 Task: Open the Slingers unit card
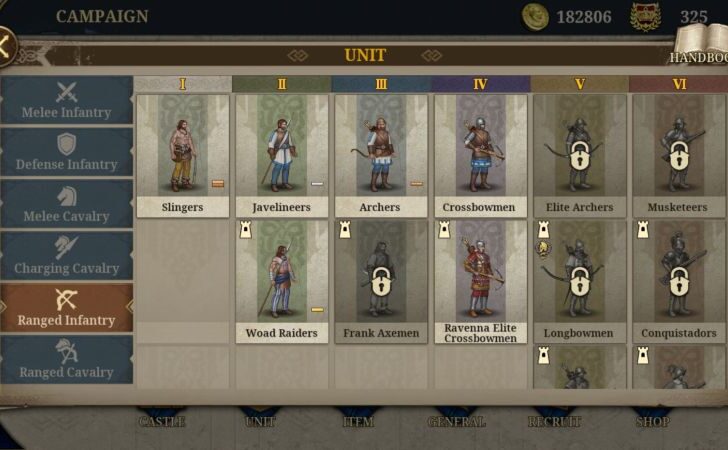[183, 156]
